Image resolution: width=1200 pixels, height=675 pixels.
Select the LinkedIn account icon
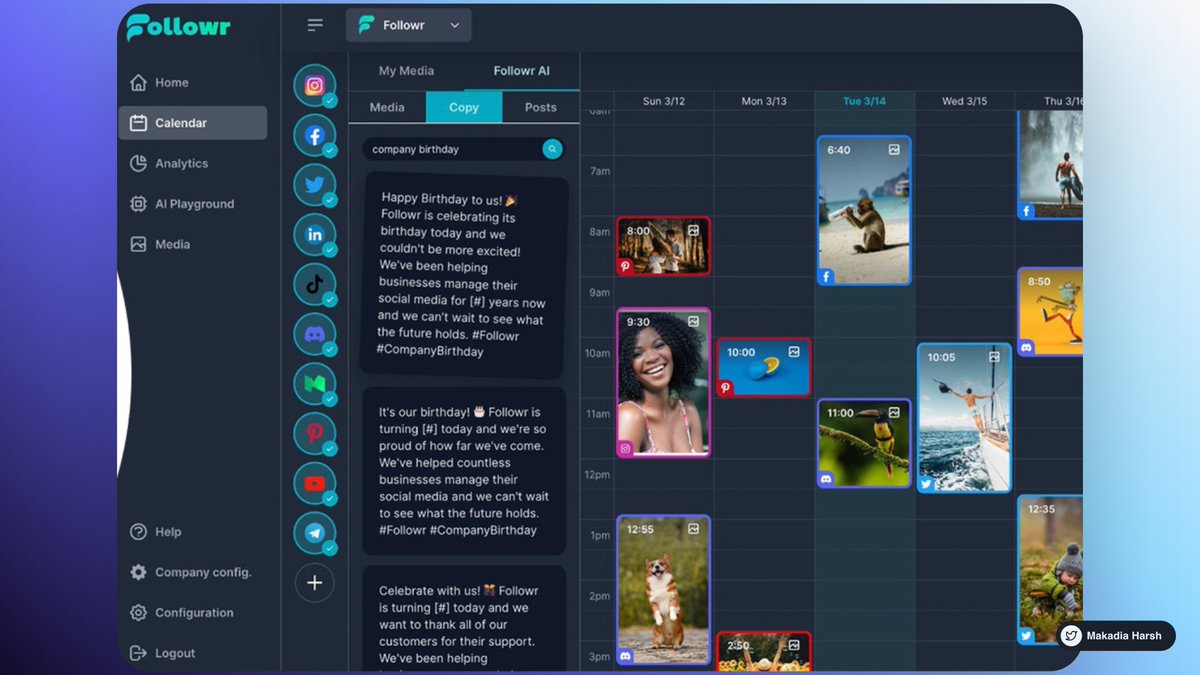point(314,234)
